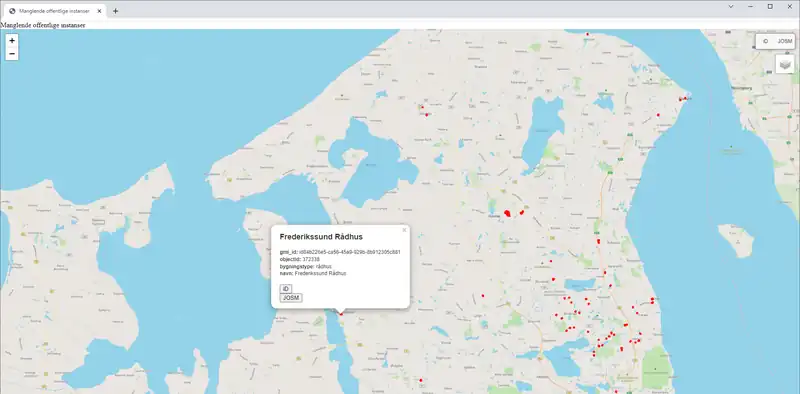This screenshot has width=800, height=394.
Task: Click the navn Frederikssund Rådhus line
Action: pos(313,274)
